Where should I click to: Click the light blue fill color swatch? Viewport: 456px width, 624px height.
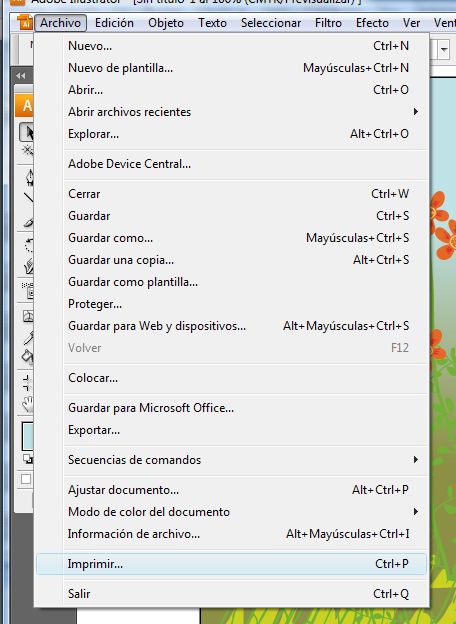[x=28, y=436]
